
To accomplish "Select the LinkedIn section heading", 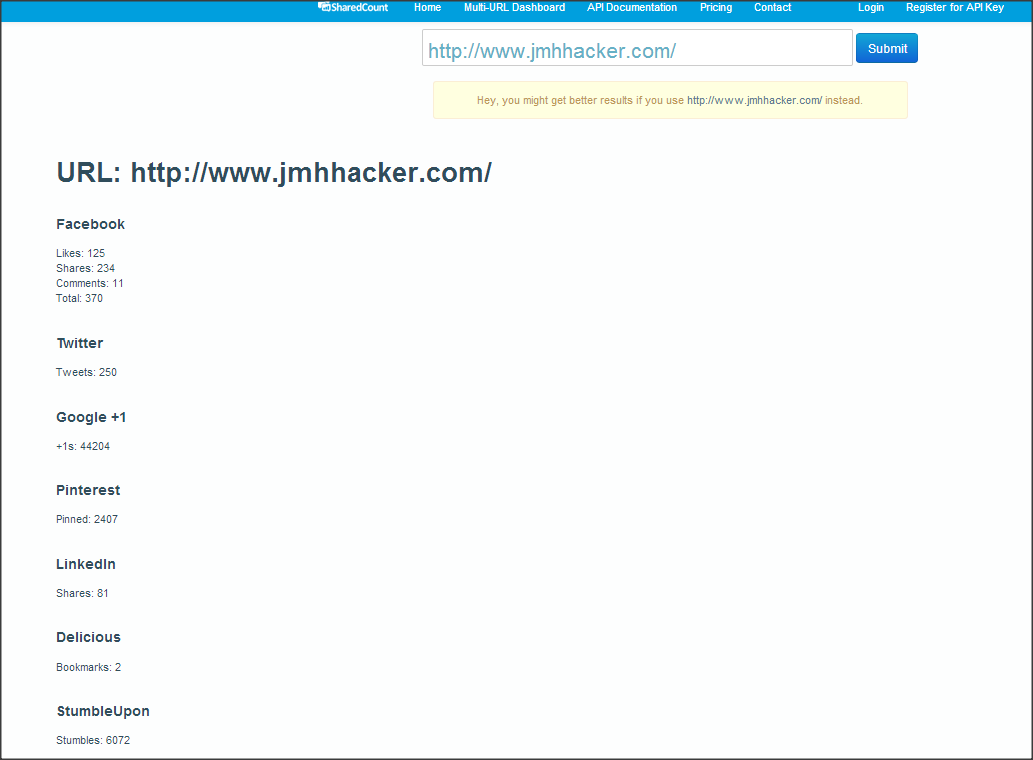I will (86, 564).
